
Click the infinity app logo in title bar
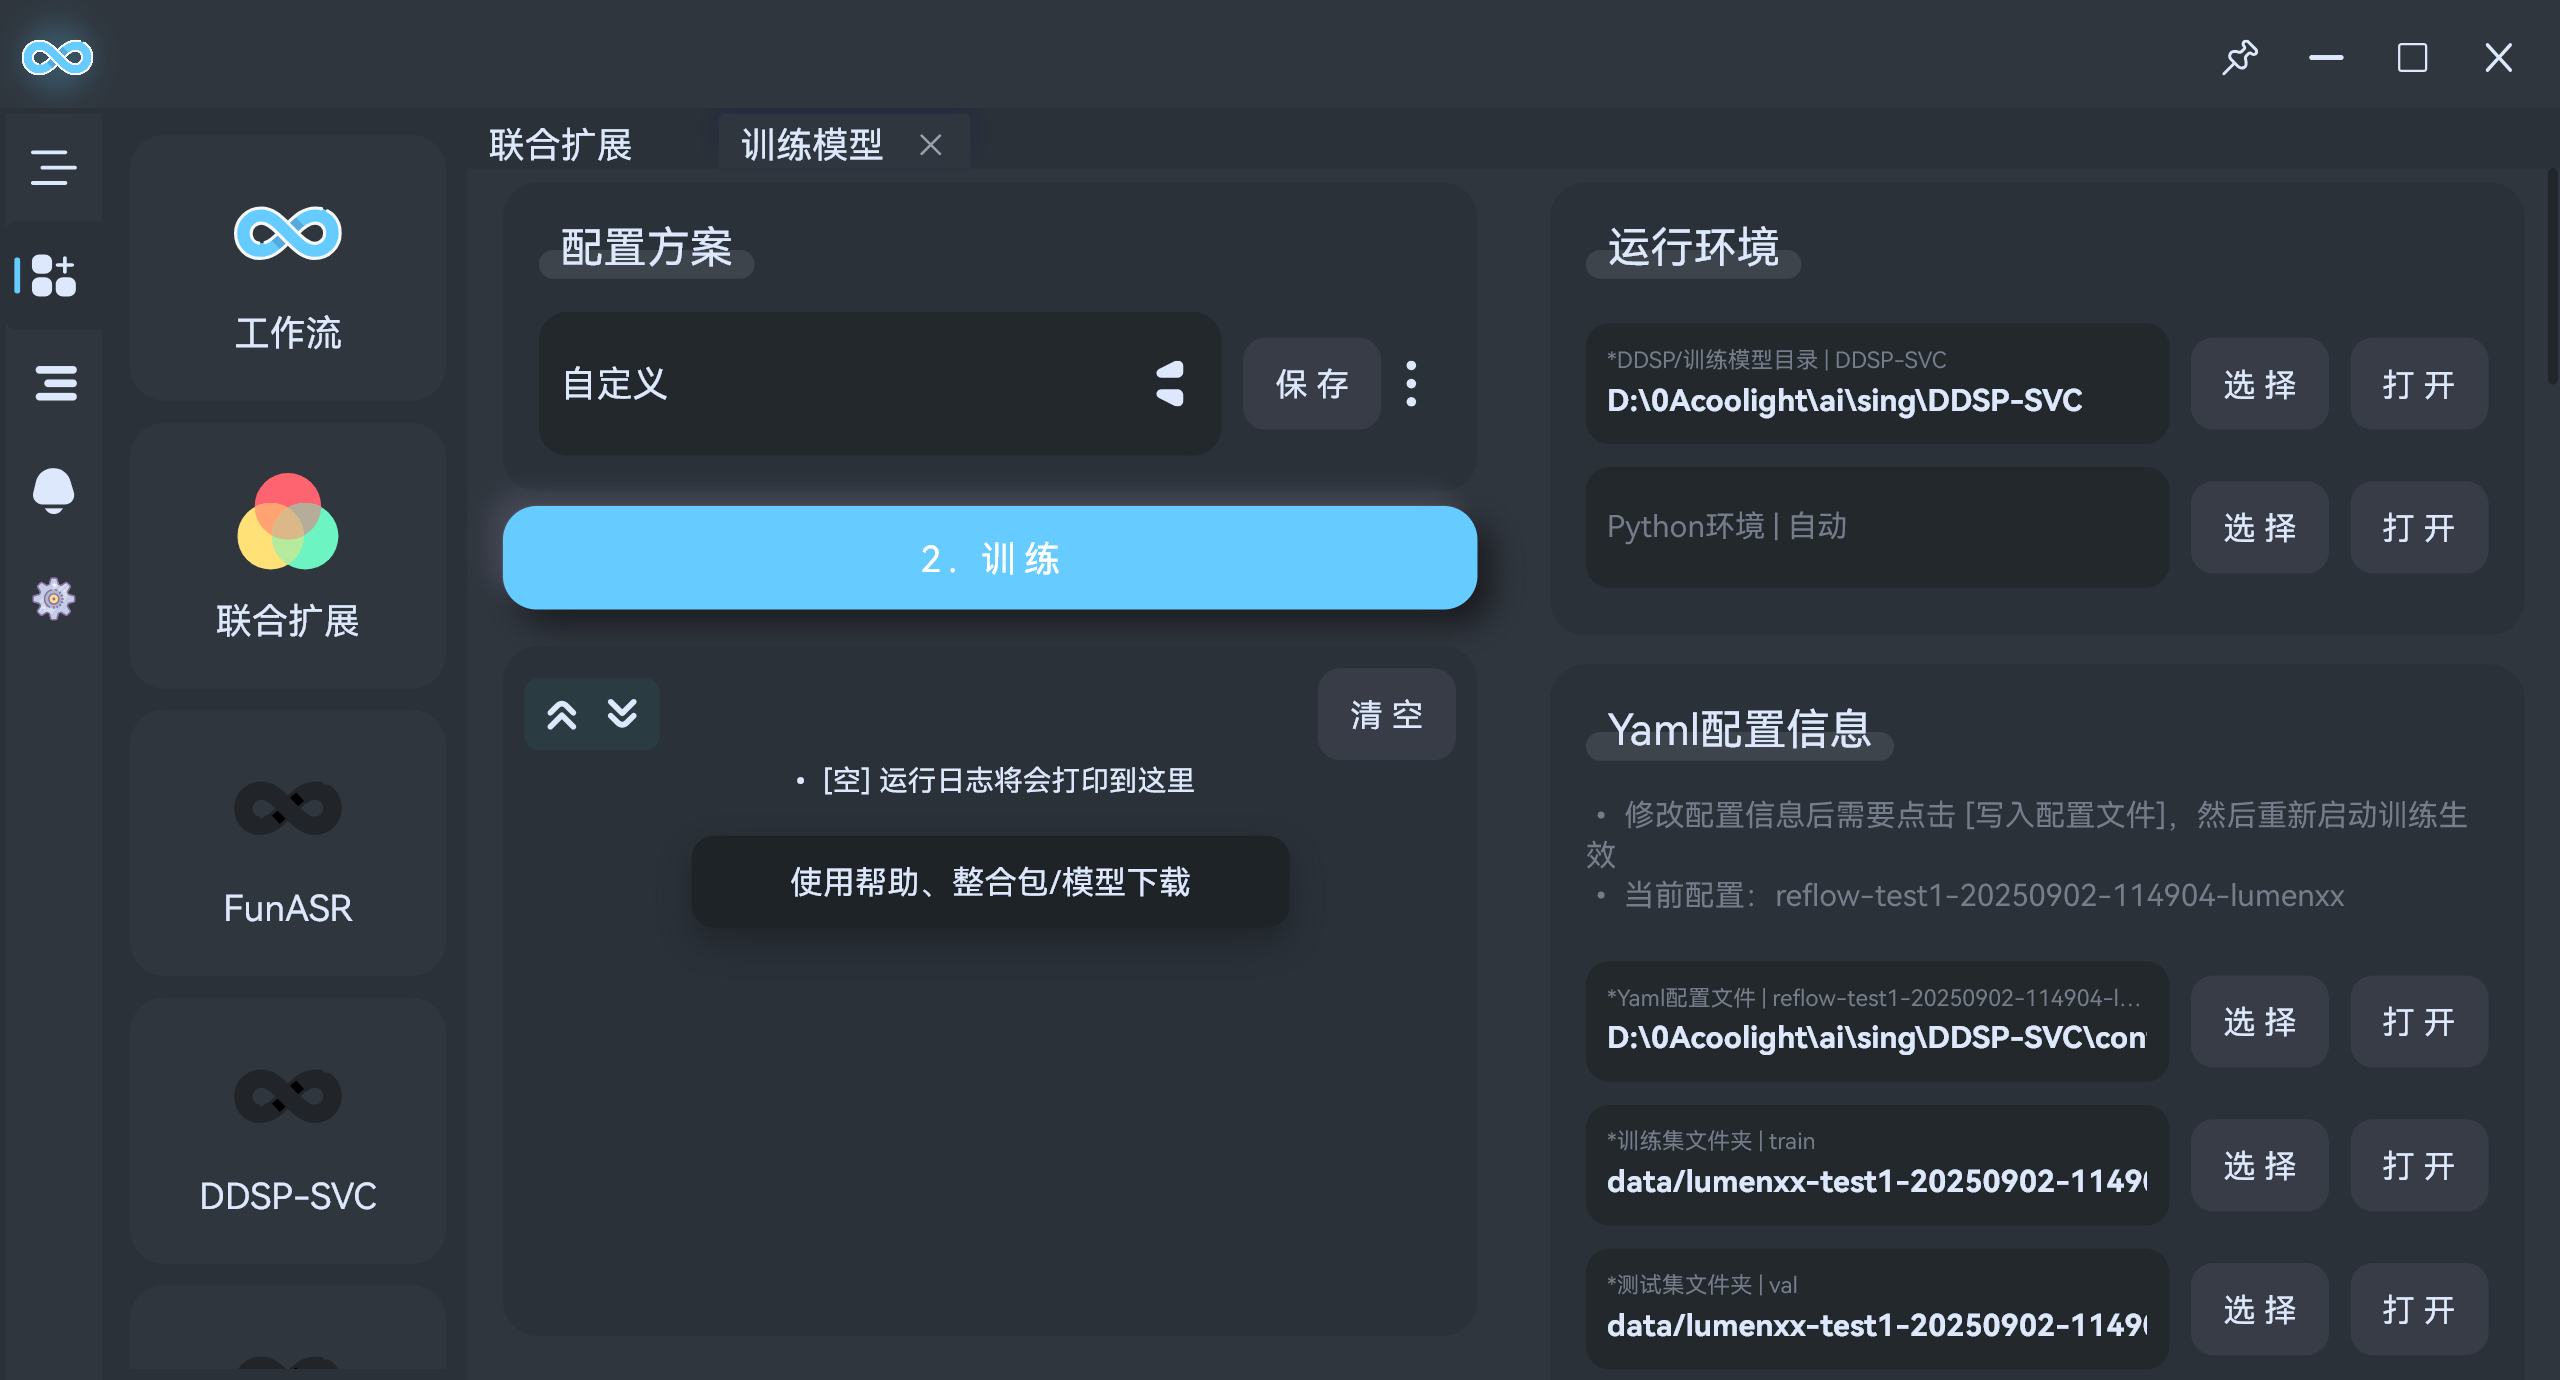pos(57,57)
